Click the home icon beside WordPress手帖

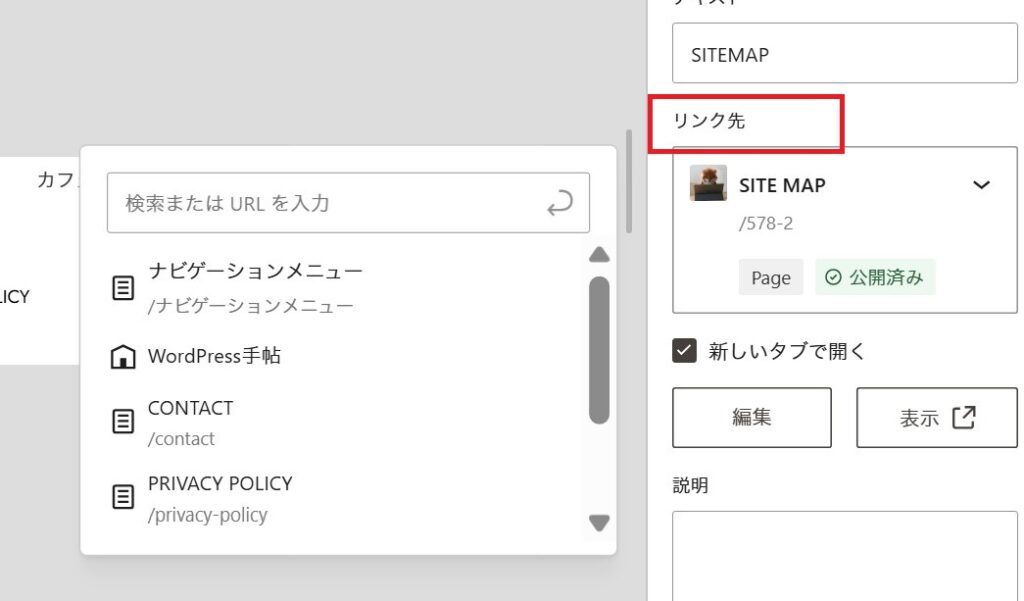click(123, 357)
